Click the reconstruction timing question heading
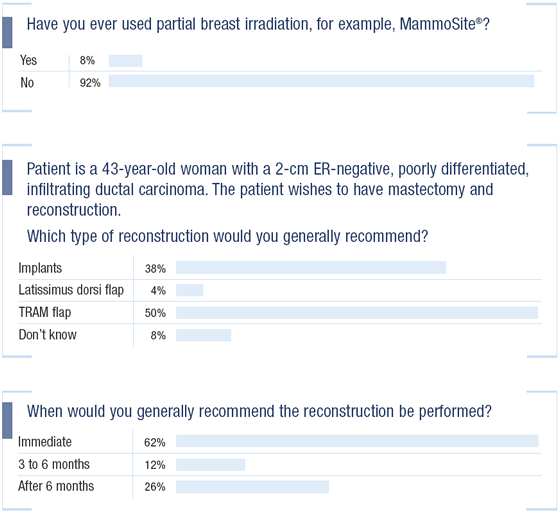This screenshot has height=514, width=560. (x=259, y=411)
